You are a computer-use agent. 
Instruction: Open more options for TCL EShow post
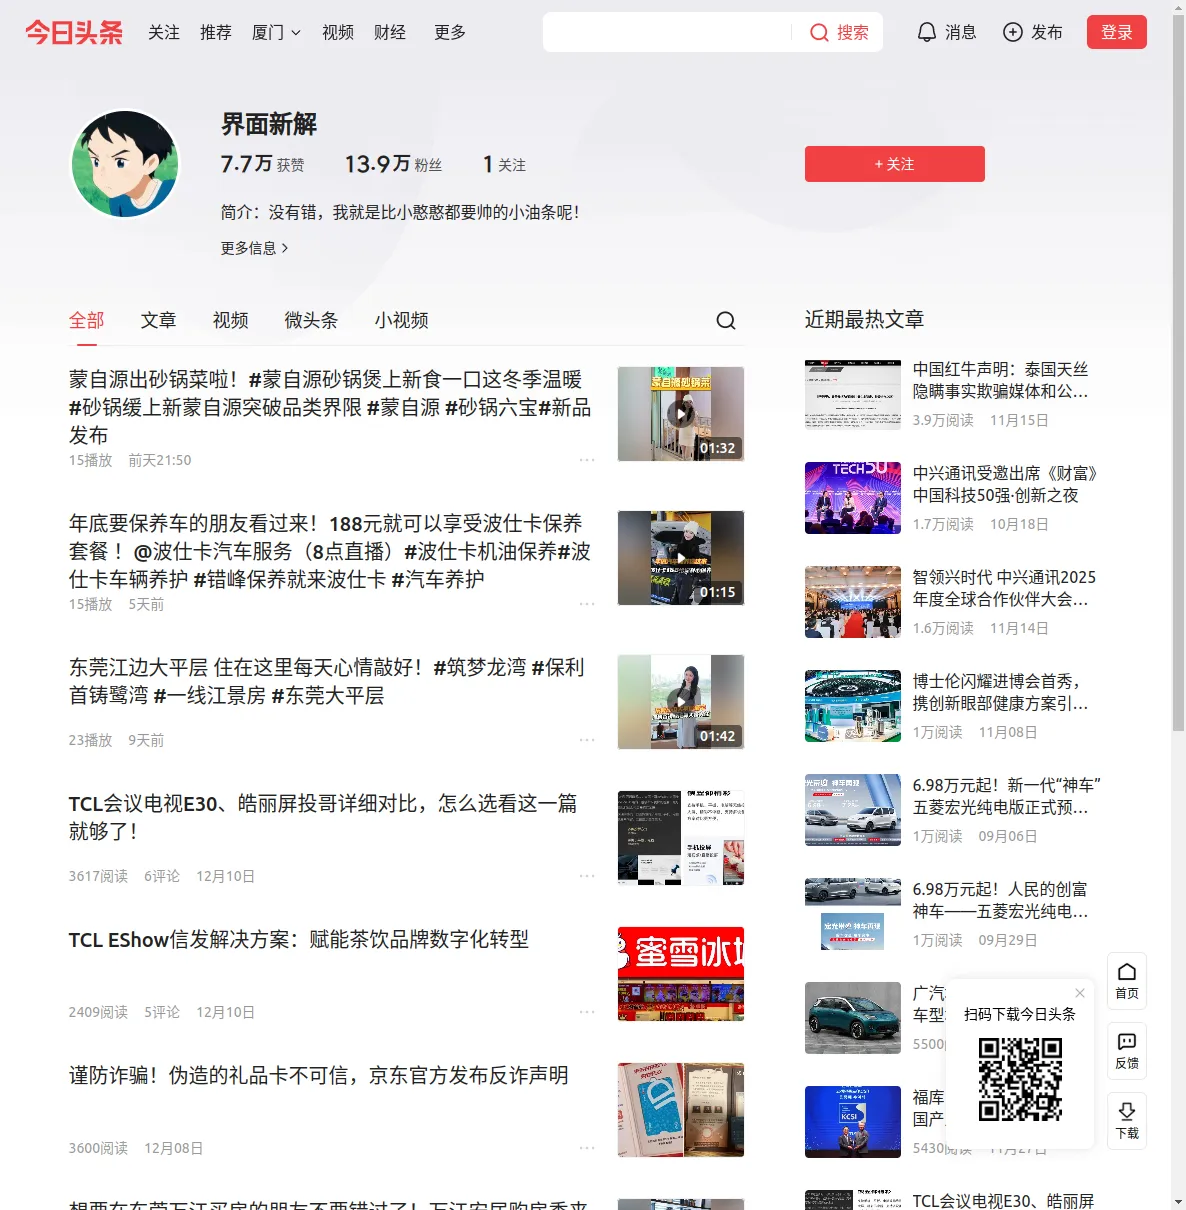click(587, 1012)
